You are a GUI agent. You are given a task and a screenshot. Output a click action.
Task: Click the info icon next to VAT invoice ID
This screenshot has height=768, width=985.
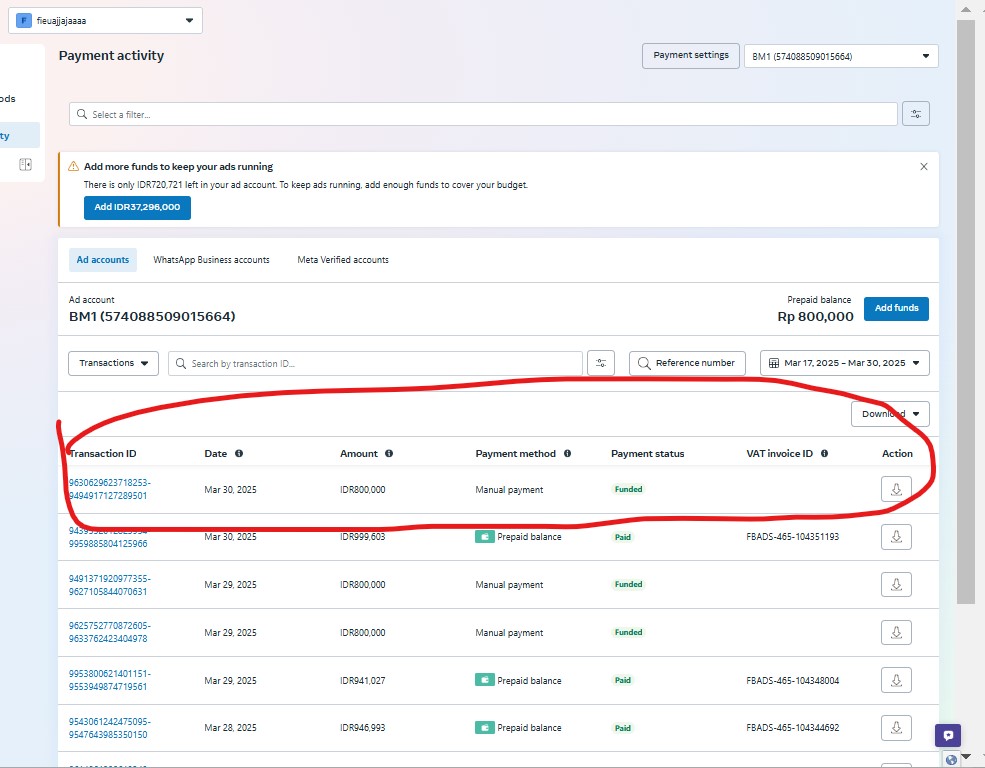tap(824, 453)
